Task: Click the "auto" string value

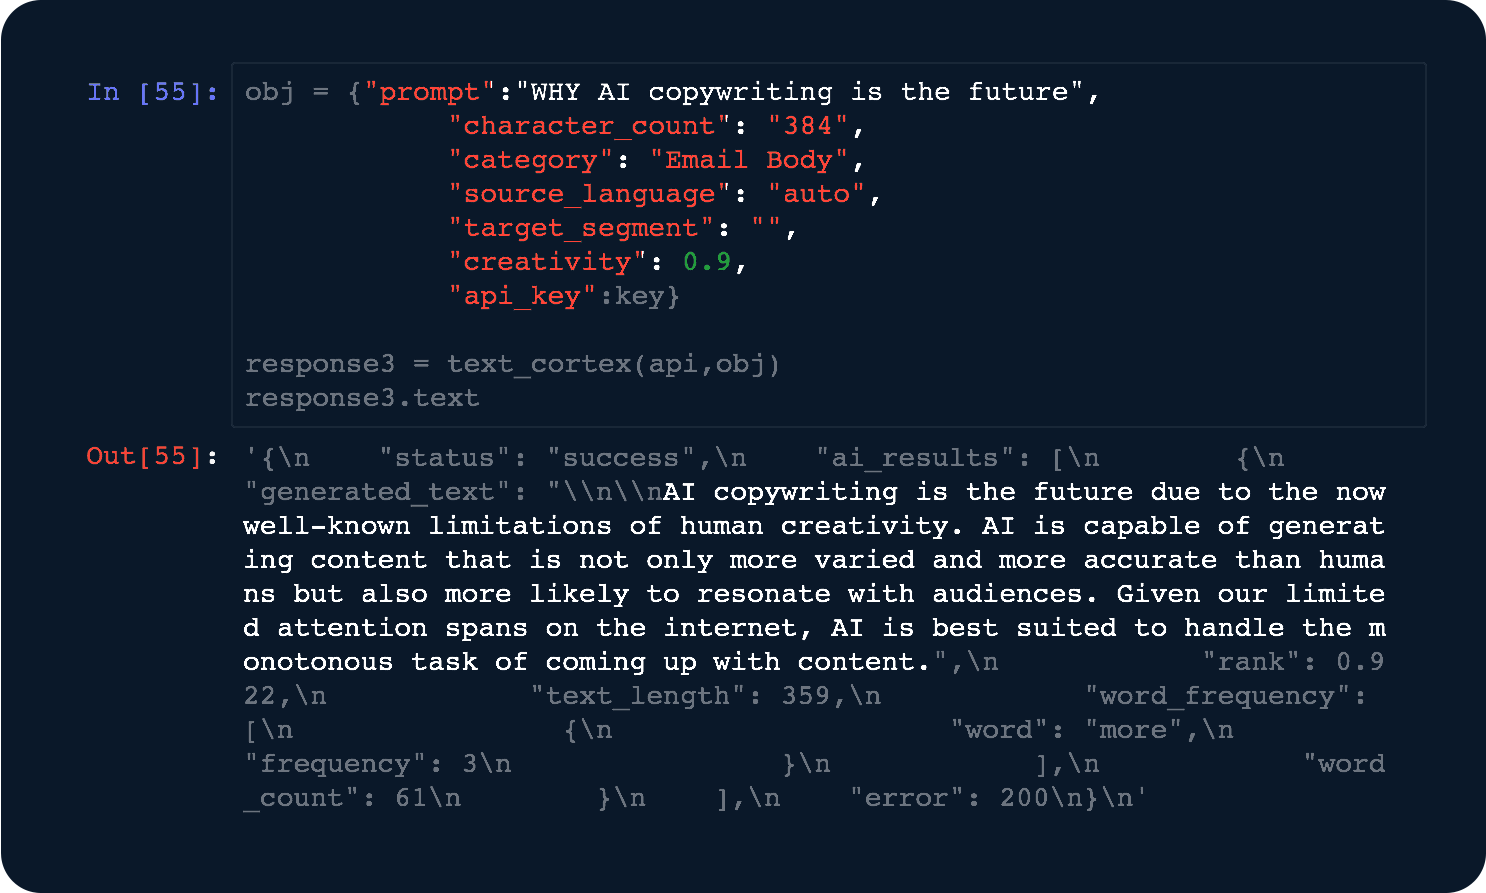Action: pyautogui.click(x=815, y=194)
